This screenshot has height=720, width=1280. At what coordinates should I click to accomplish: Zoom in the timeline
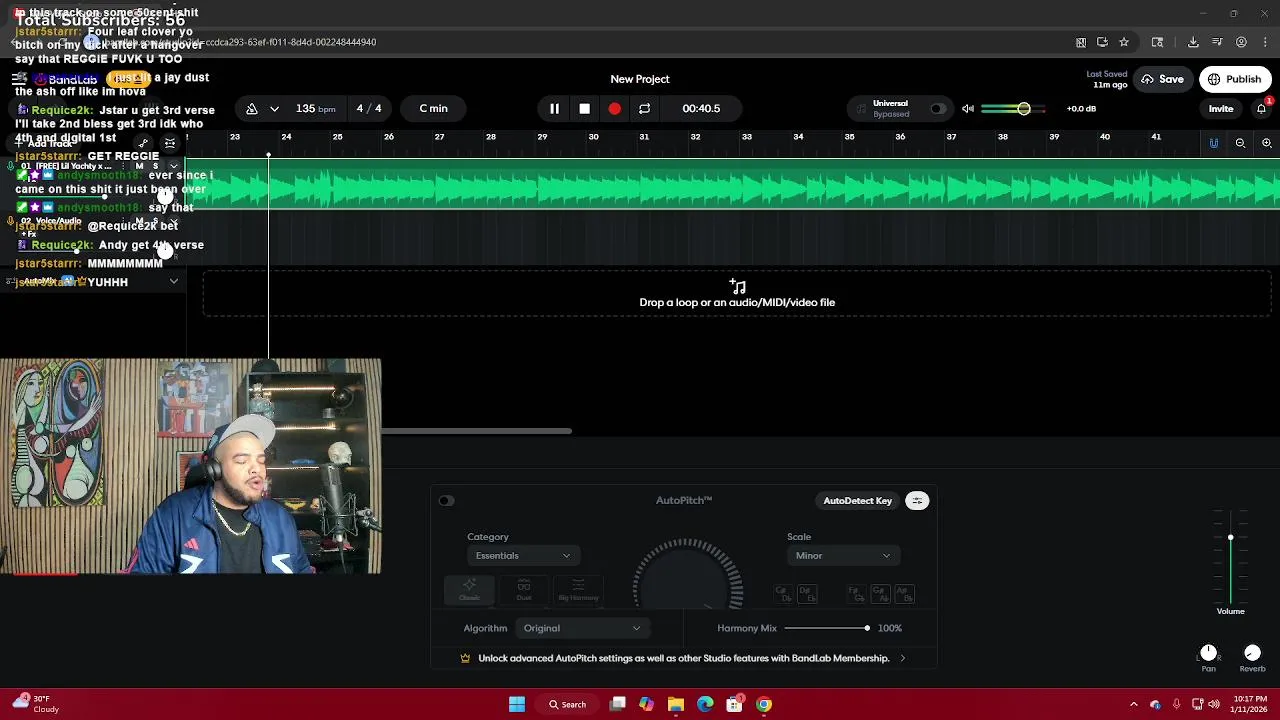[1266, 144]
